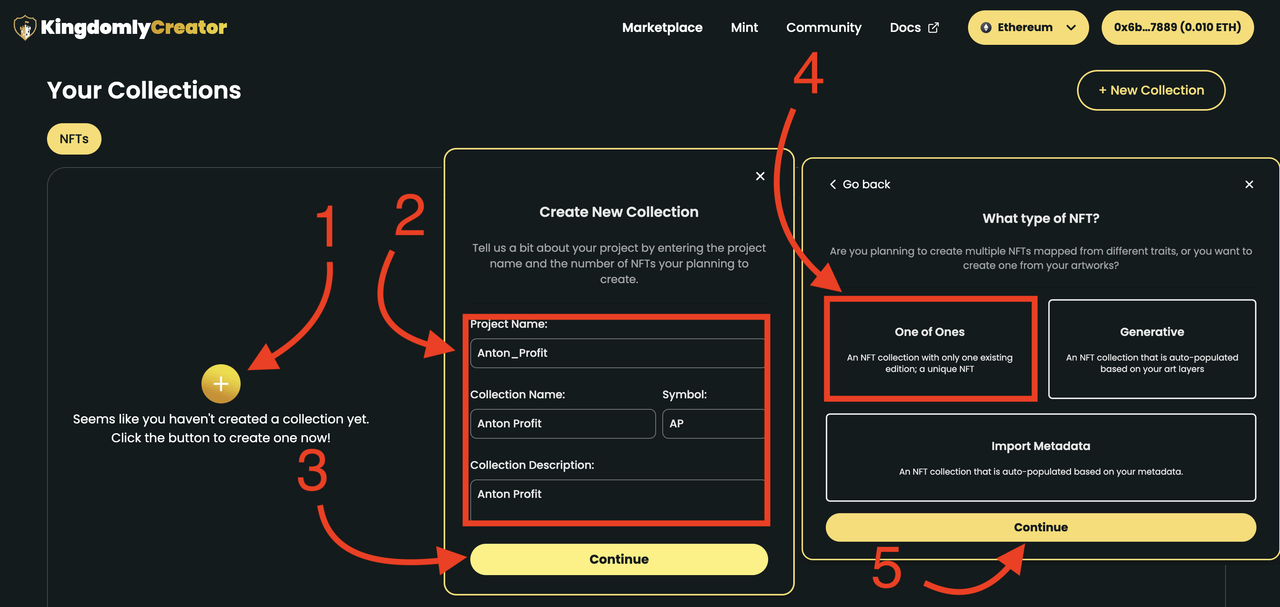
Task: Click Continue in Create New Collection dialog
Action: click(x=619, y=559)
